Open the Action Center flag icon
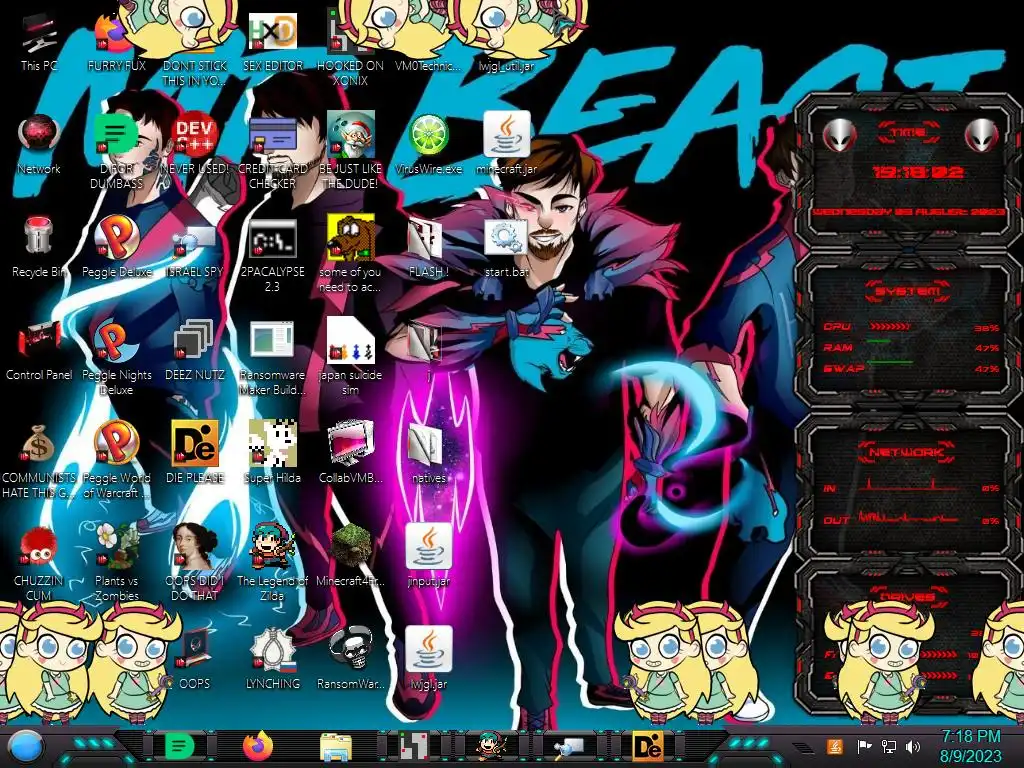Screen dimensions: 1024x768 coord(865,746)
